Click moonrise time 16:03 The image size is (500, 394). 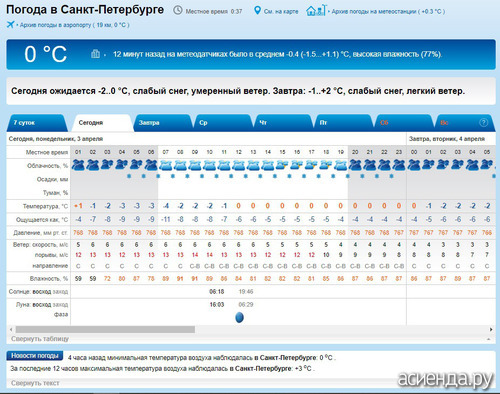coord(217,304)
